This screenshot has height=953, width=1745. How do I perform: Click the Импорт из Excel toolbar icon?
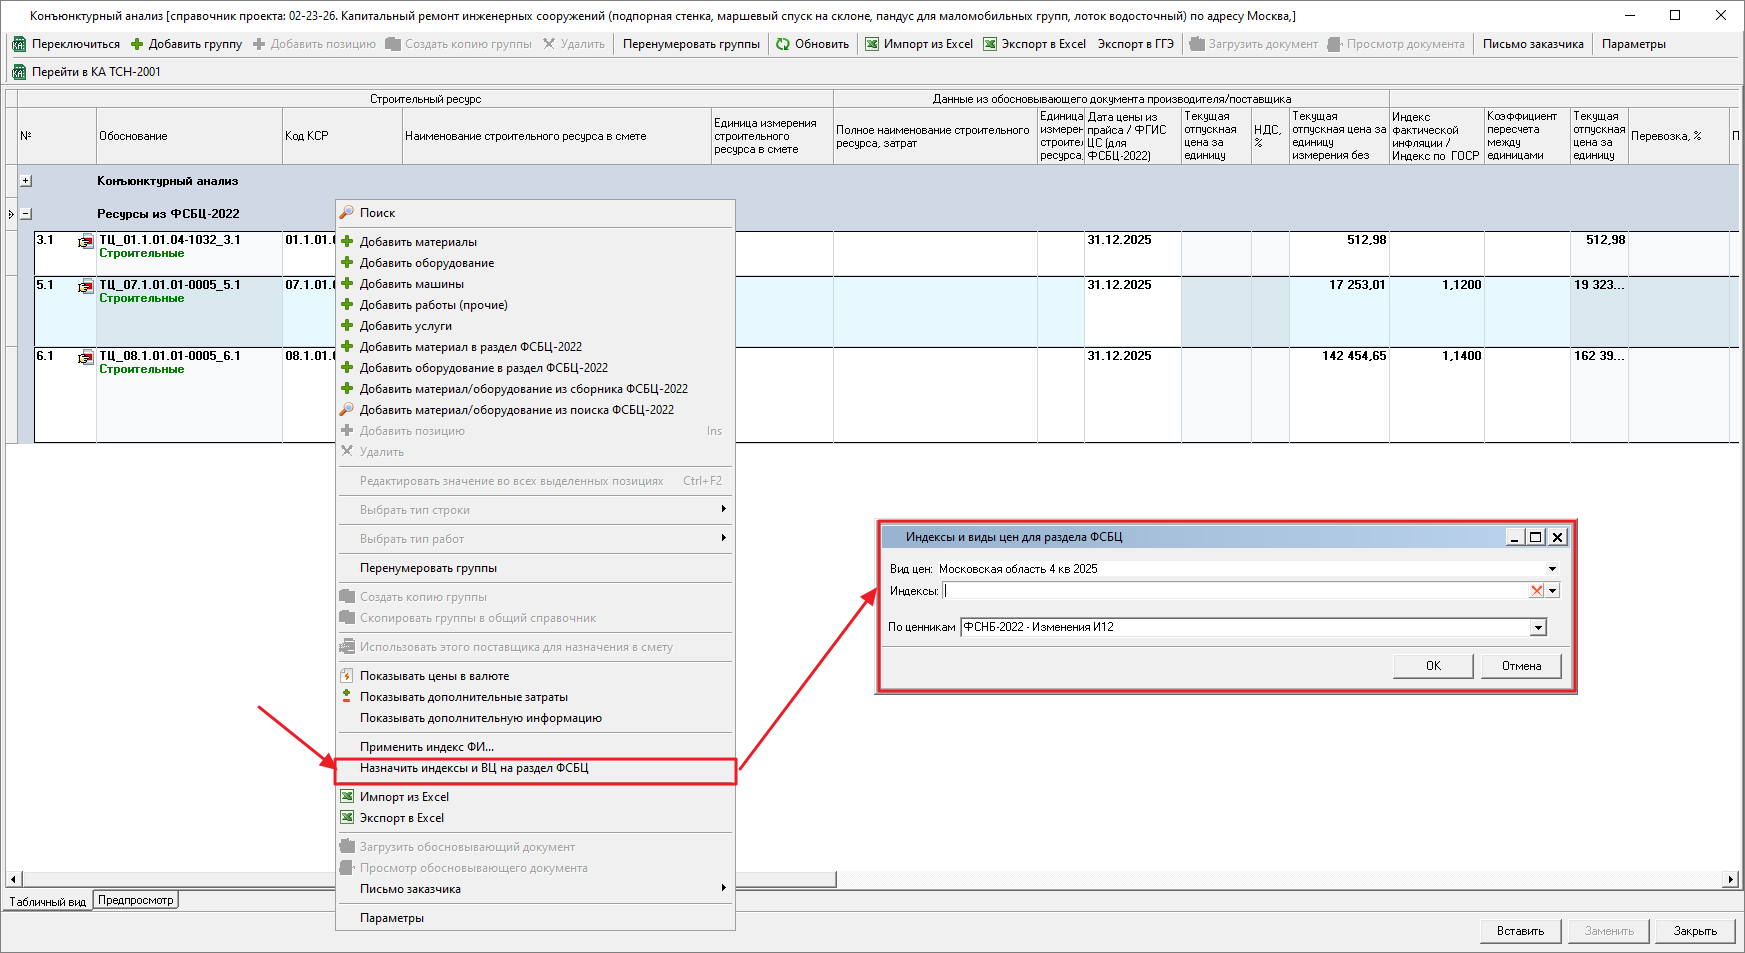[x=872, y=44]
